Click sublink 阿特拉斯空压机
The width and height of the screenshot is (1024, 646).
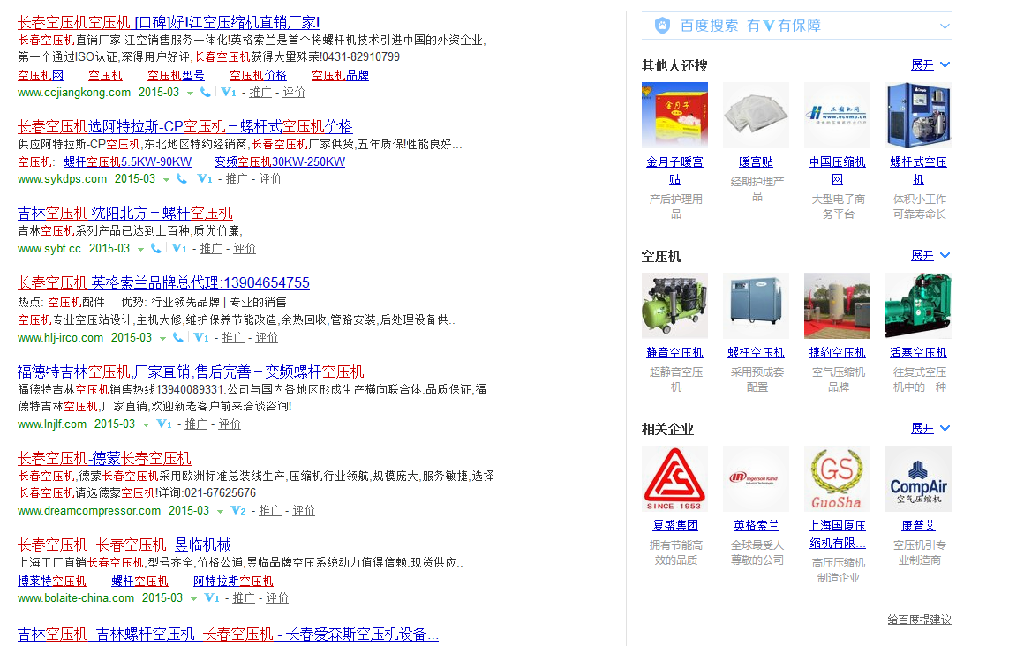click(x=233, y=581)
